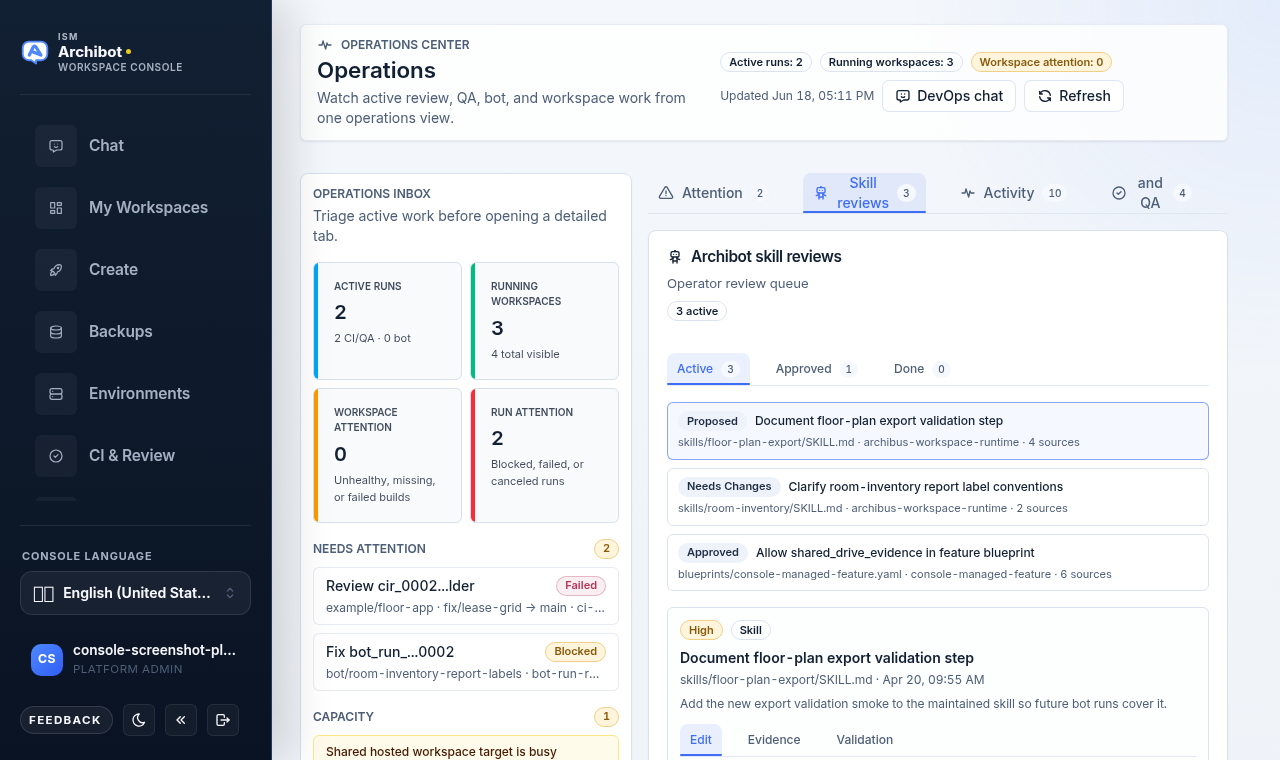Go to My Workspaces
The image size is (1280, 760).
[136, 208]
